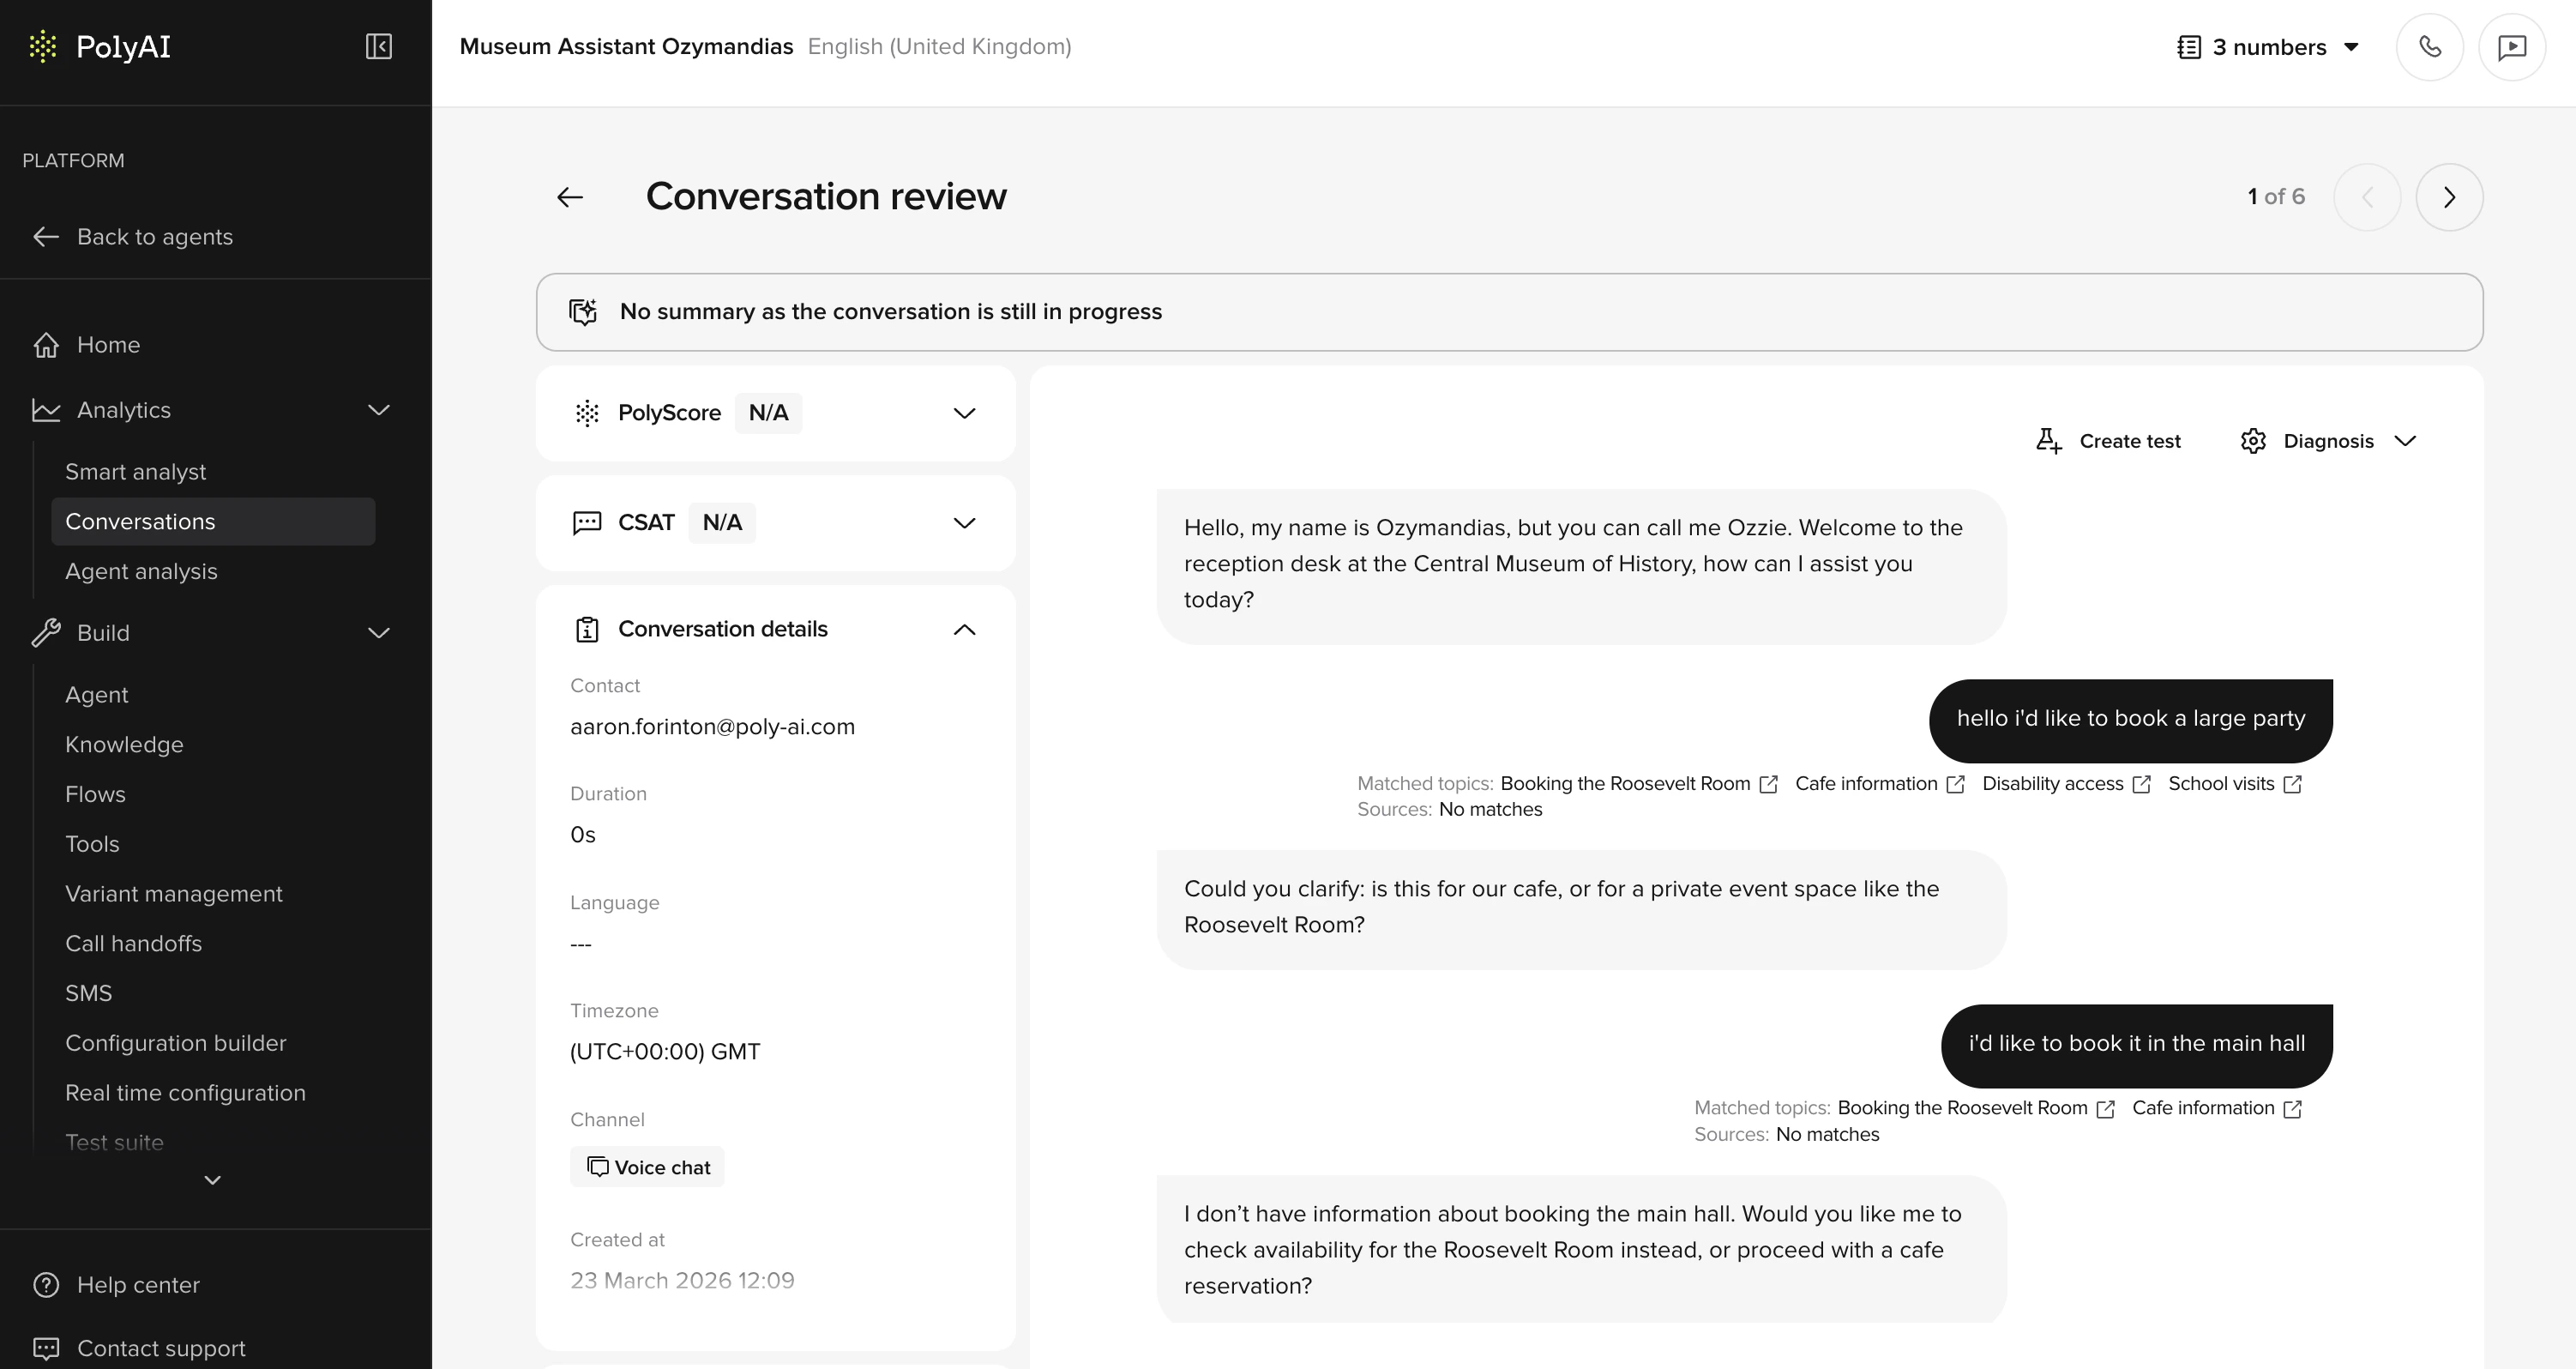Go to next conversation with right arrow
This screenshot has height=1369, width=2576.
[x=2449, y=196]
